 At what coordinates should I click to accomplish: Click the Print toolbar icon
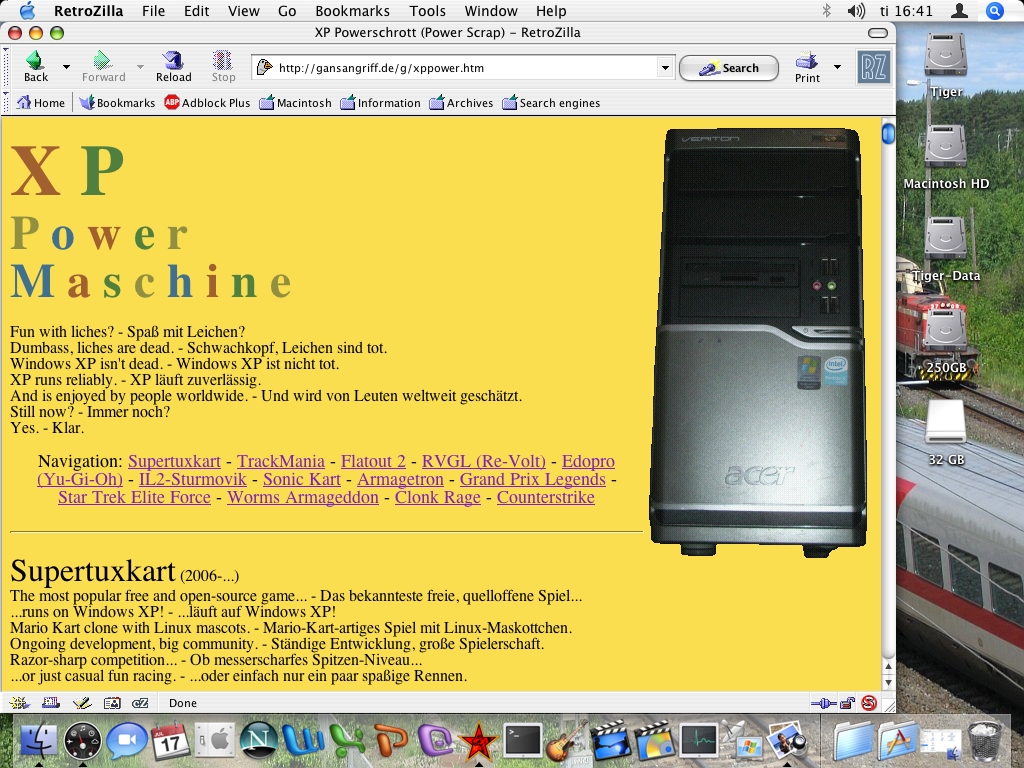click(x=806, y=61)
